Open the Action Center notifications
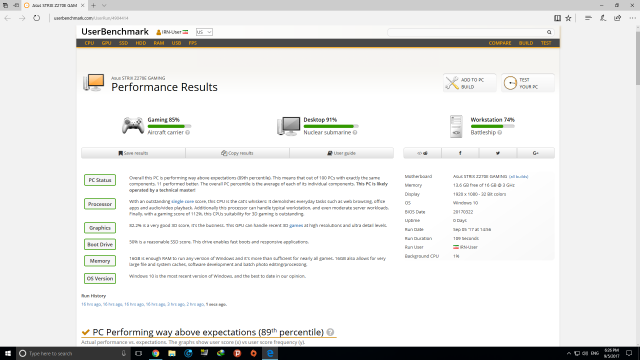640x360 pixels. (629, 353)
